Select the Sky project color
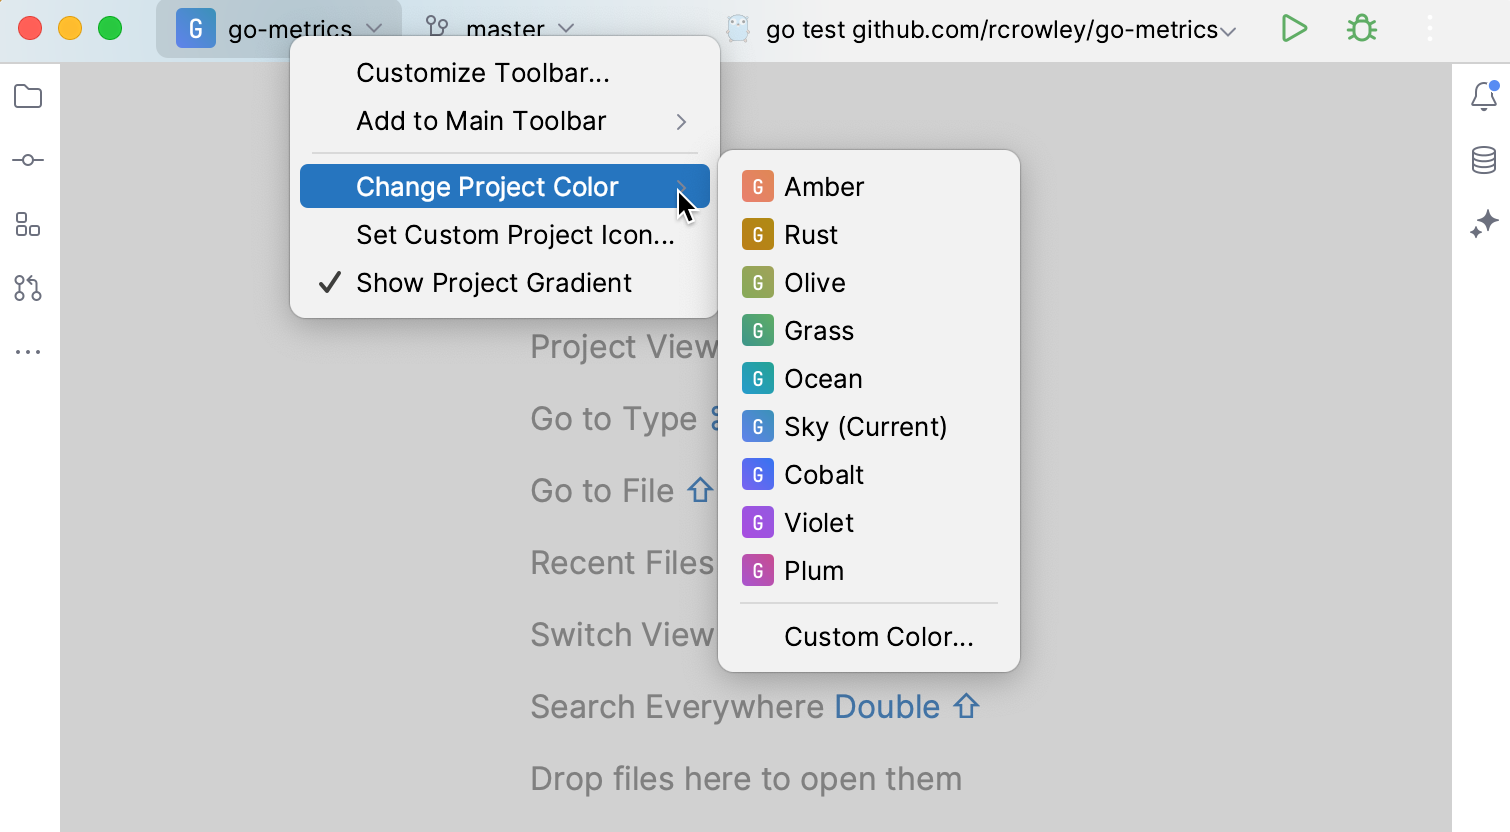 [865, 426]
